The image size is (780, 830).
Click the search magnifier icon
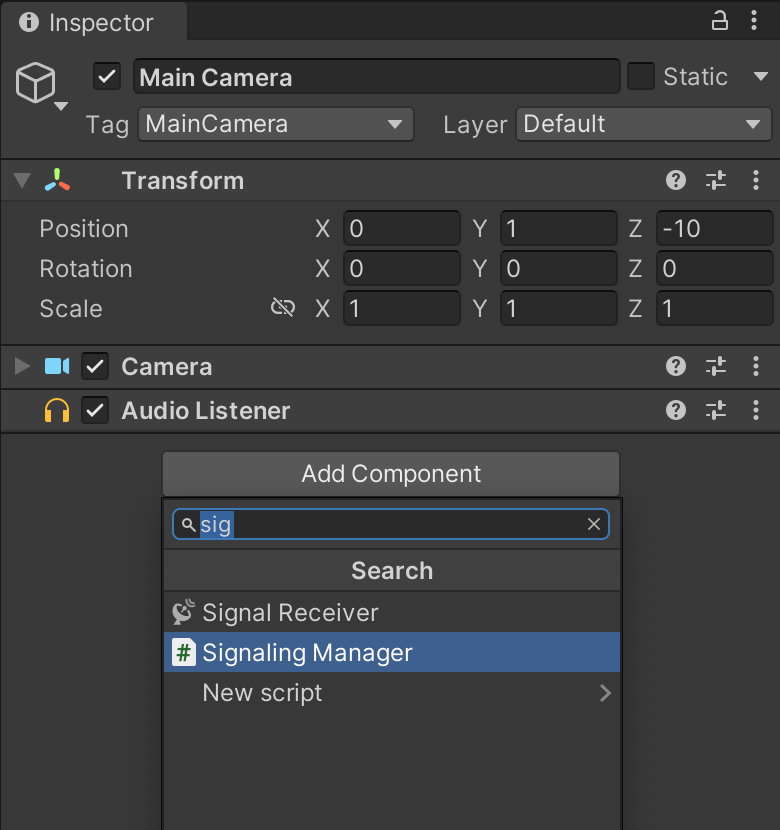click(x=188, y=525)
